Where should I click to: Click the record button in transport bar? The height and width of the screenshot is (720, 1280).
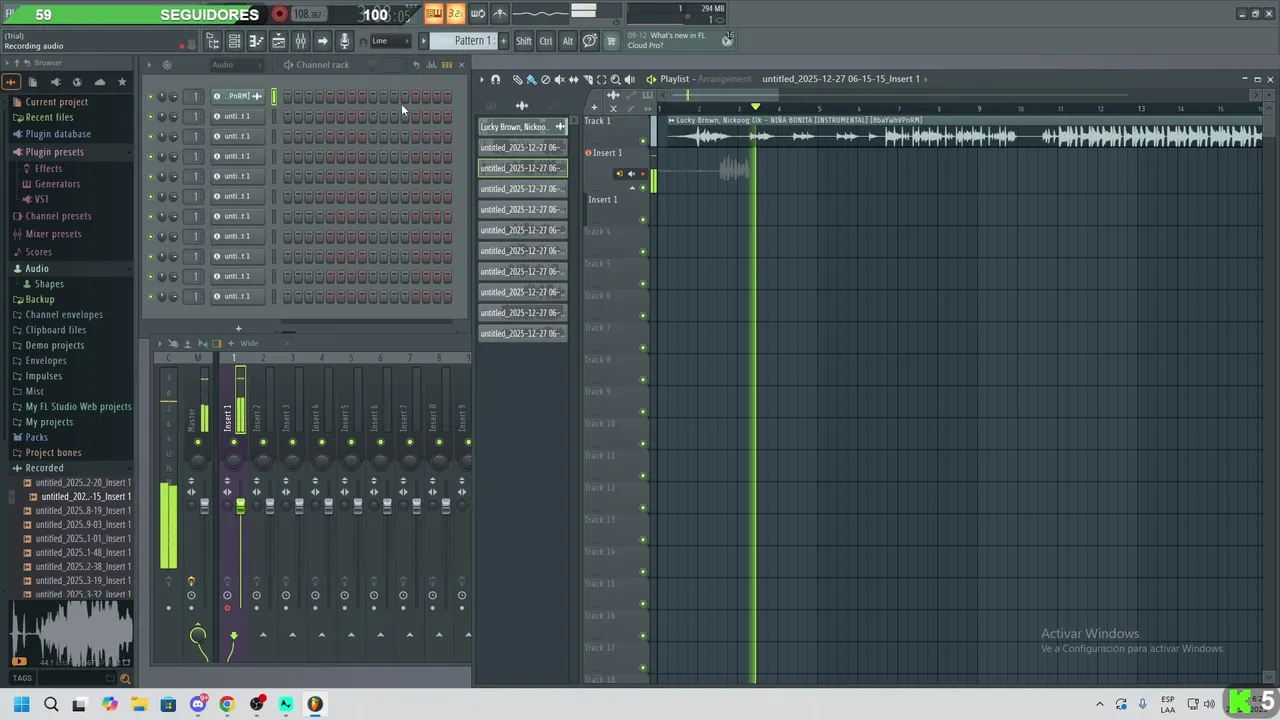point(280,14)
